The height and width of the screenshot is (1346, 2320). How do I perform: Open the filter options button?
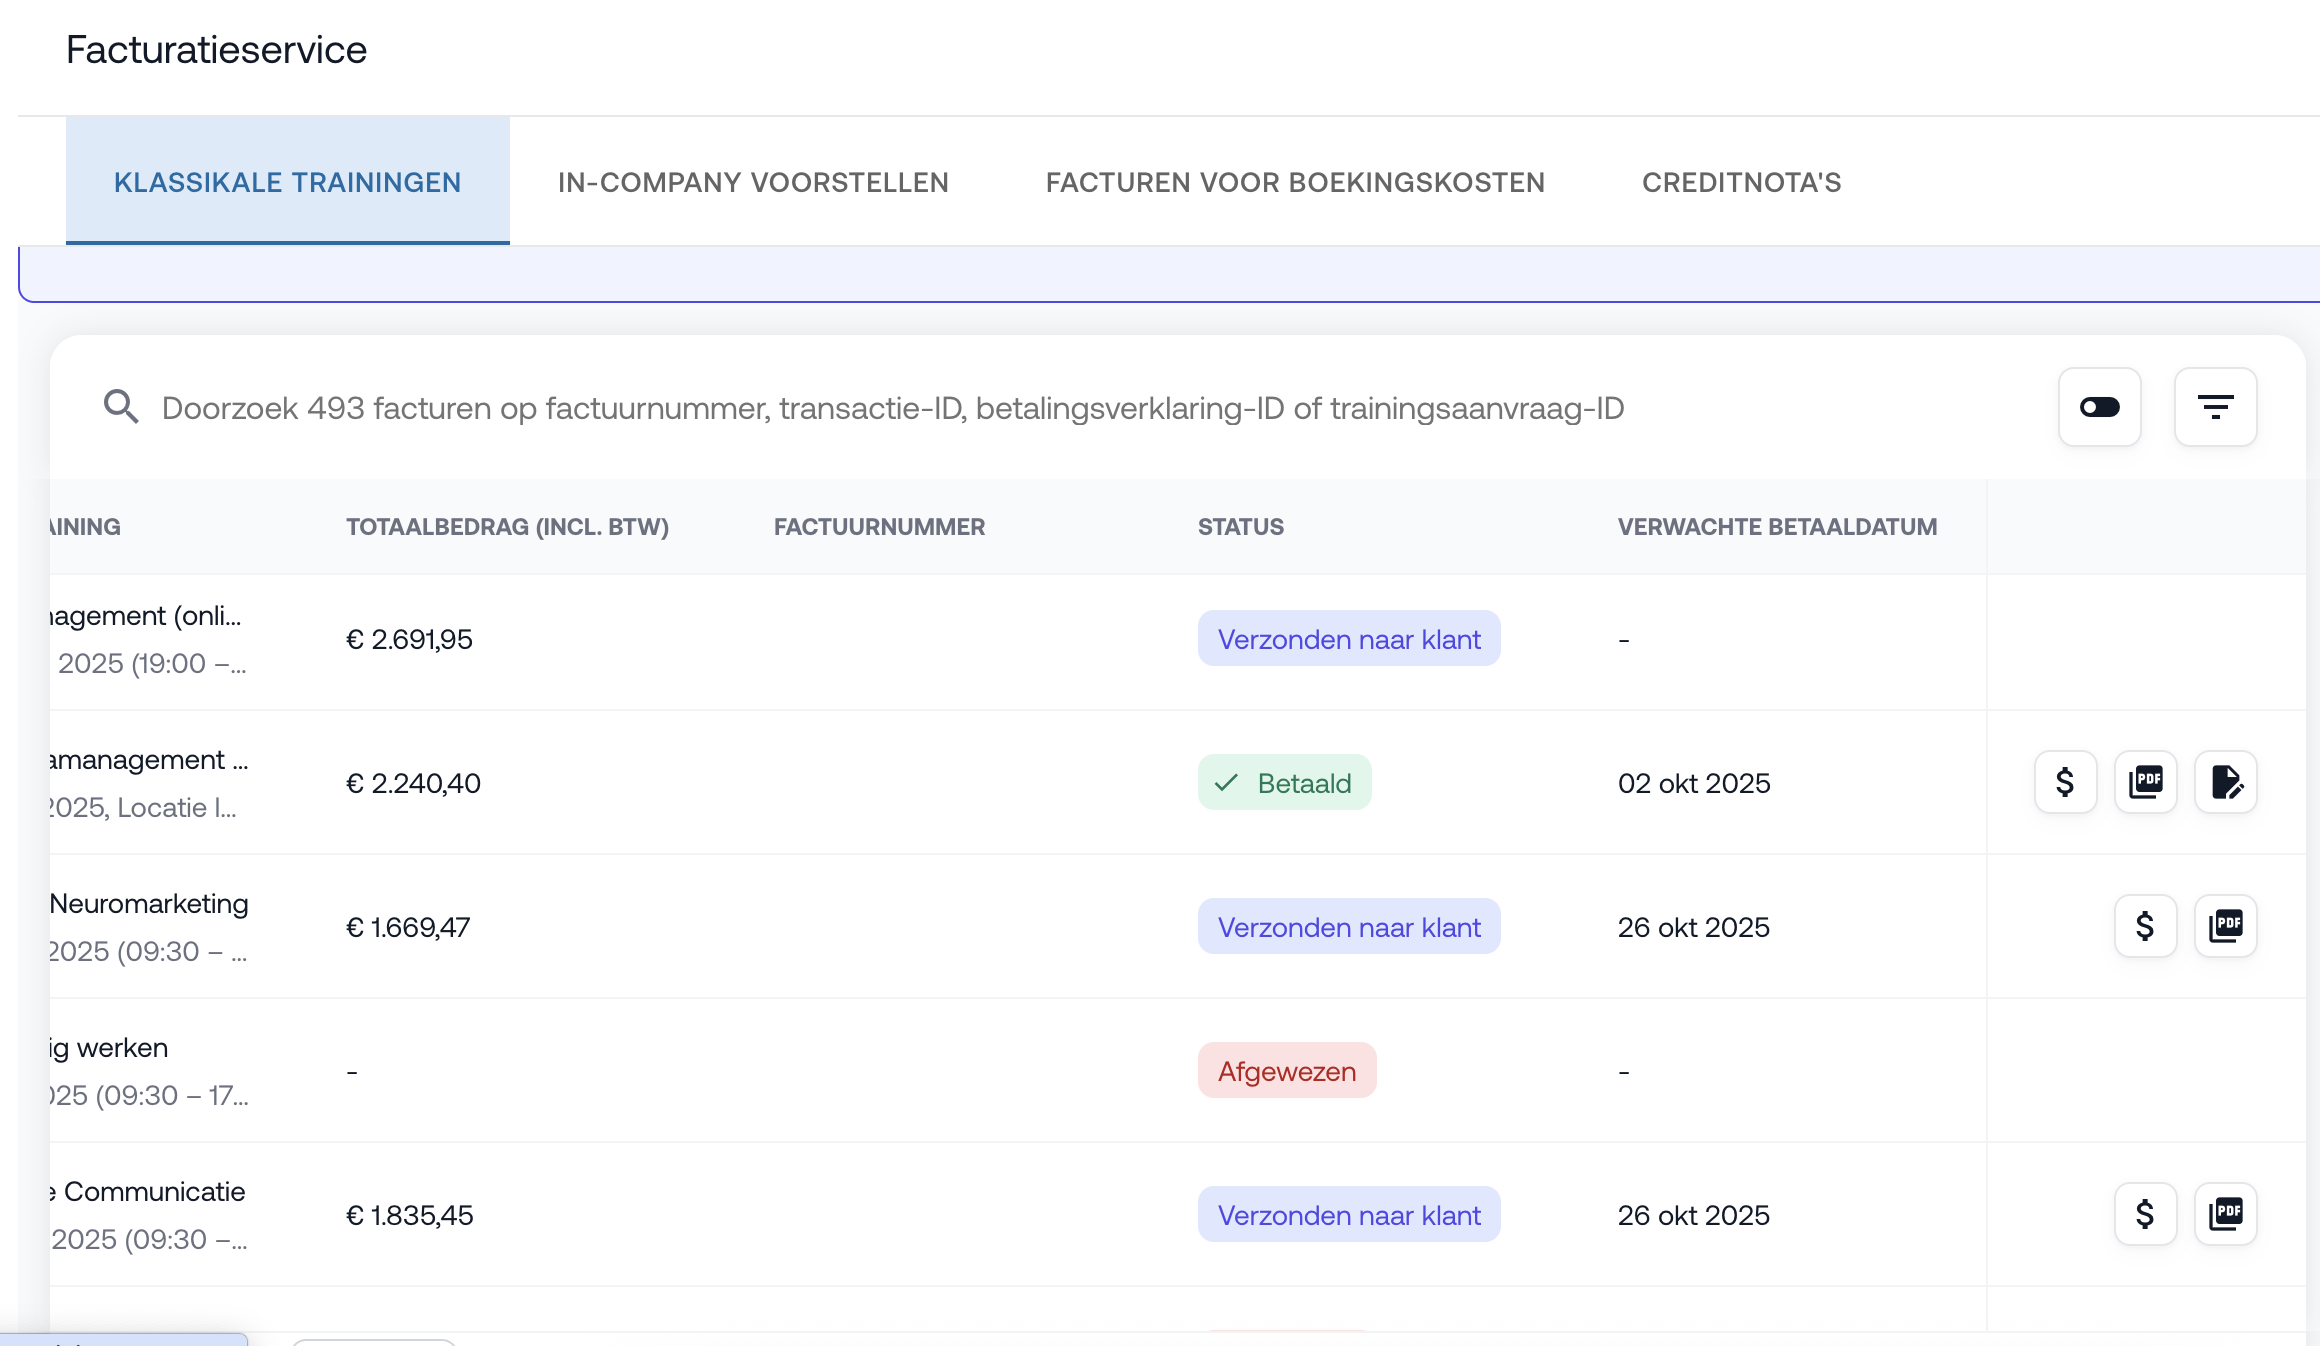pyautogui.click(x=2215, y=407)
